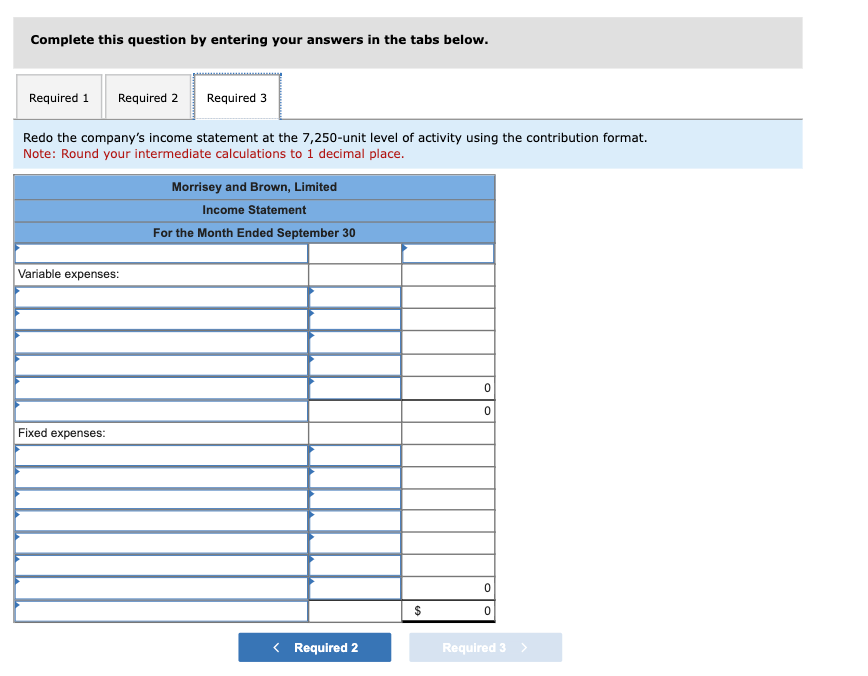Open the label dropdown directly above Fixed expenses
Viewport: 868px width, 676px height.
[161, 411]
